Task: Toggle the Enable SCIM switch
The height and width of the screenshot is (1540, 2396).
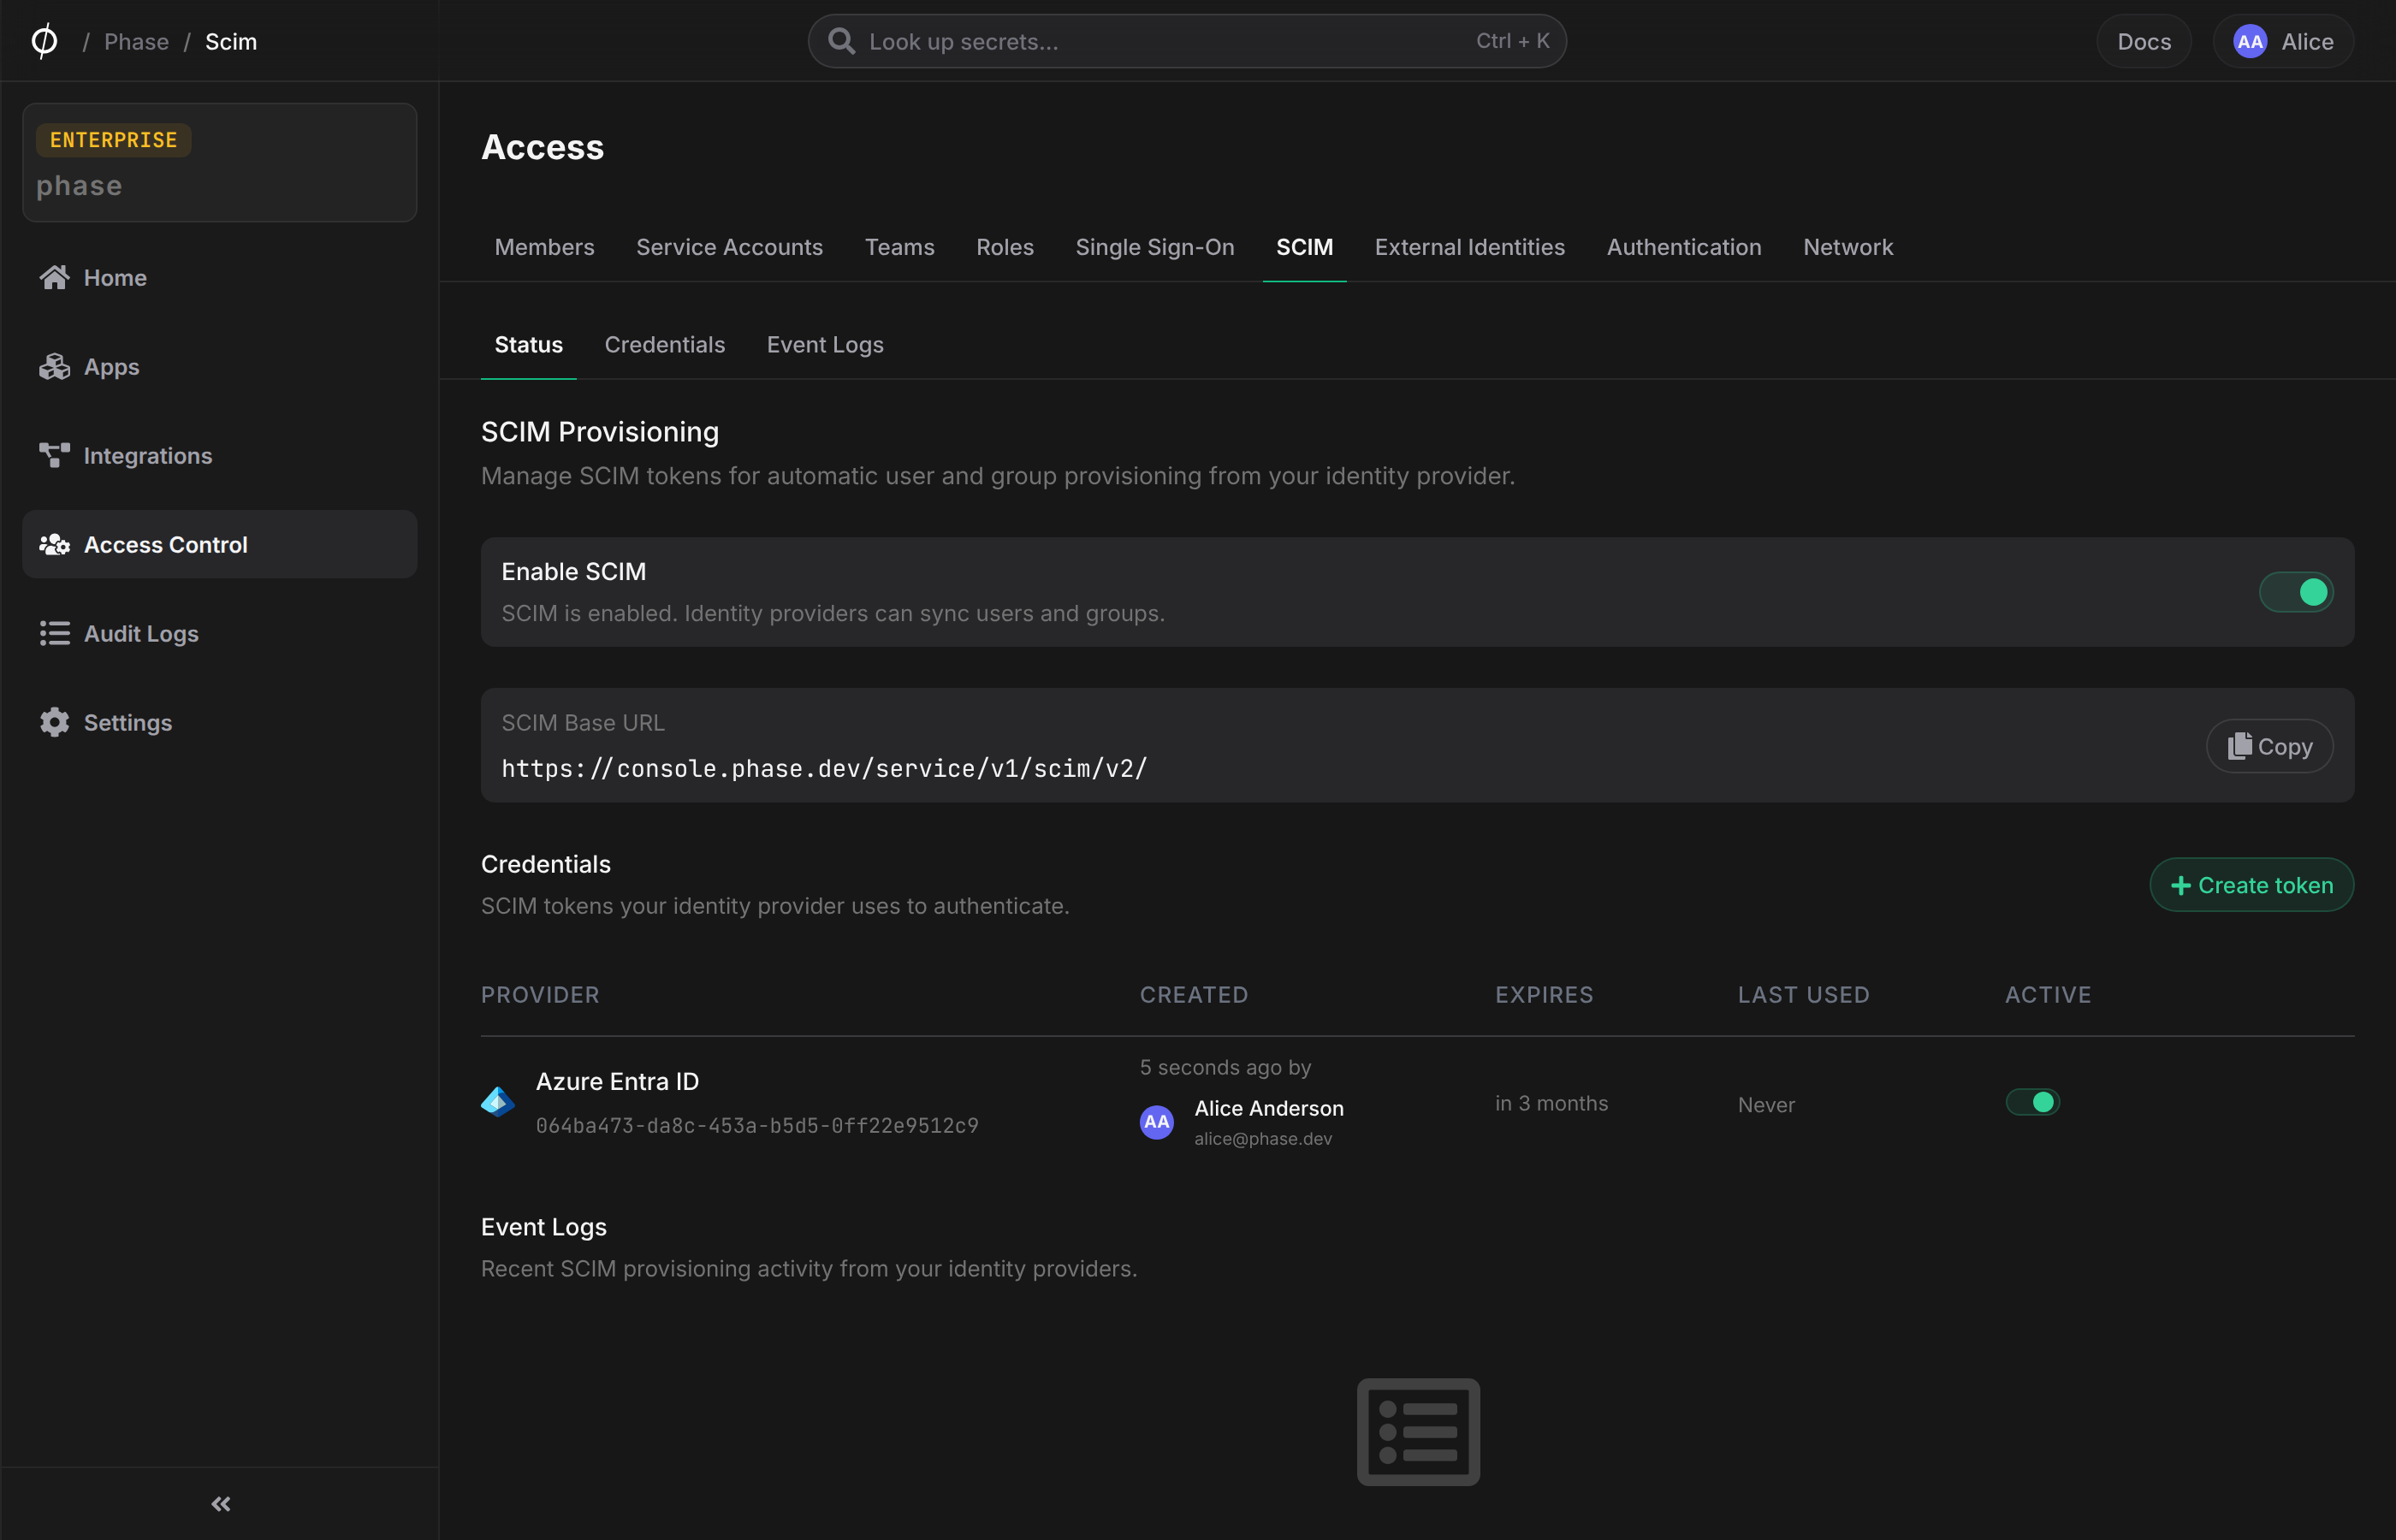Action: (x=2296, y=592)
